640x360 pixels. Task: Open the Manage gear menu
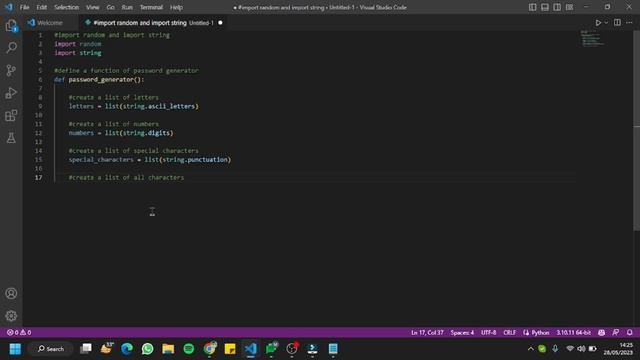coord(11,316)
